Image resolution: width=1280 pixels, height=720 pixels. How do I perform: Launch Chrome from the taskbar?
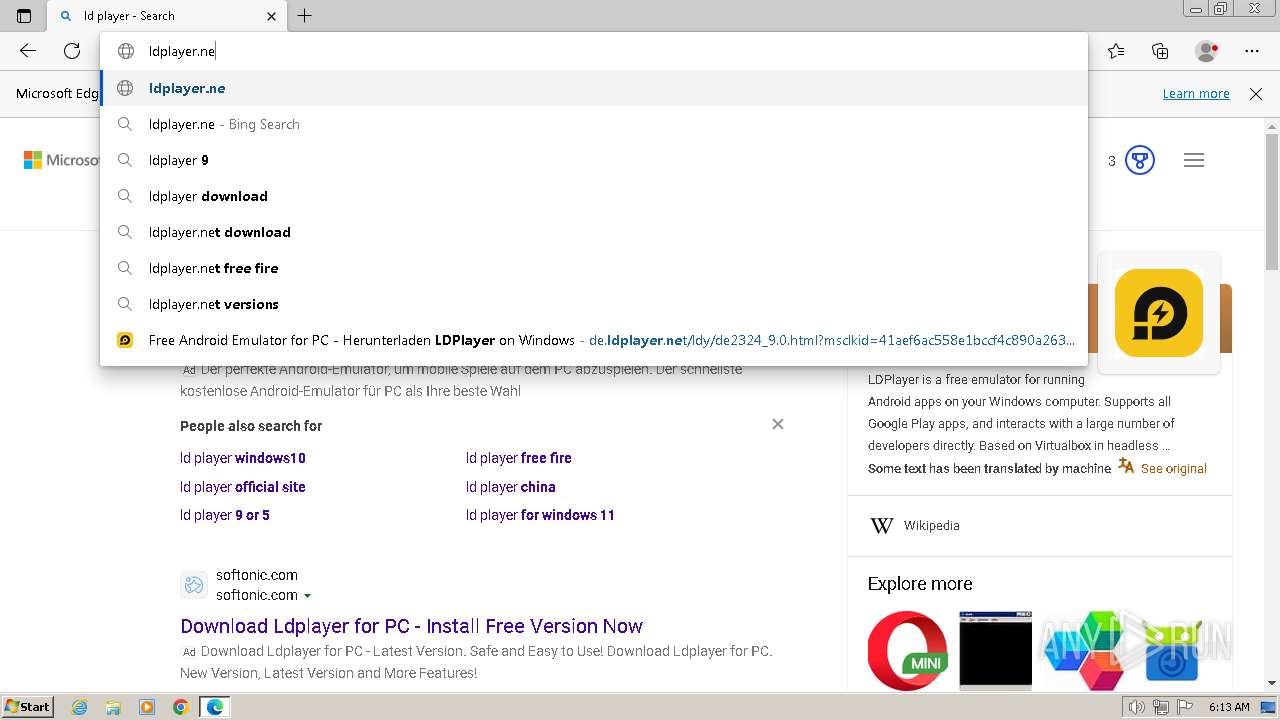[181, 707]
